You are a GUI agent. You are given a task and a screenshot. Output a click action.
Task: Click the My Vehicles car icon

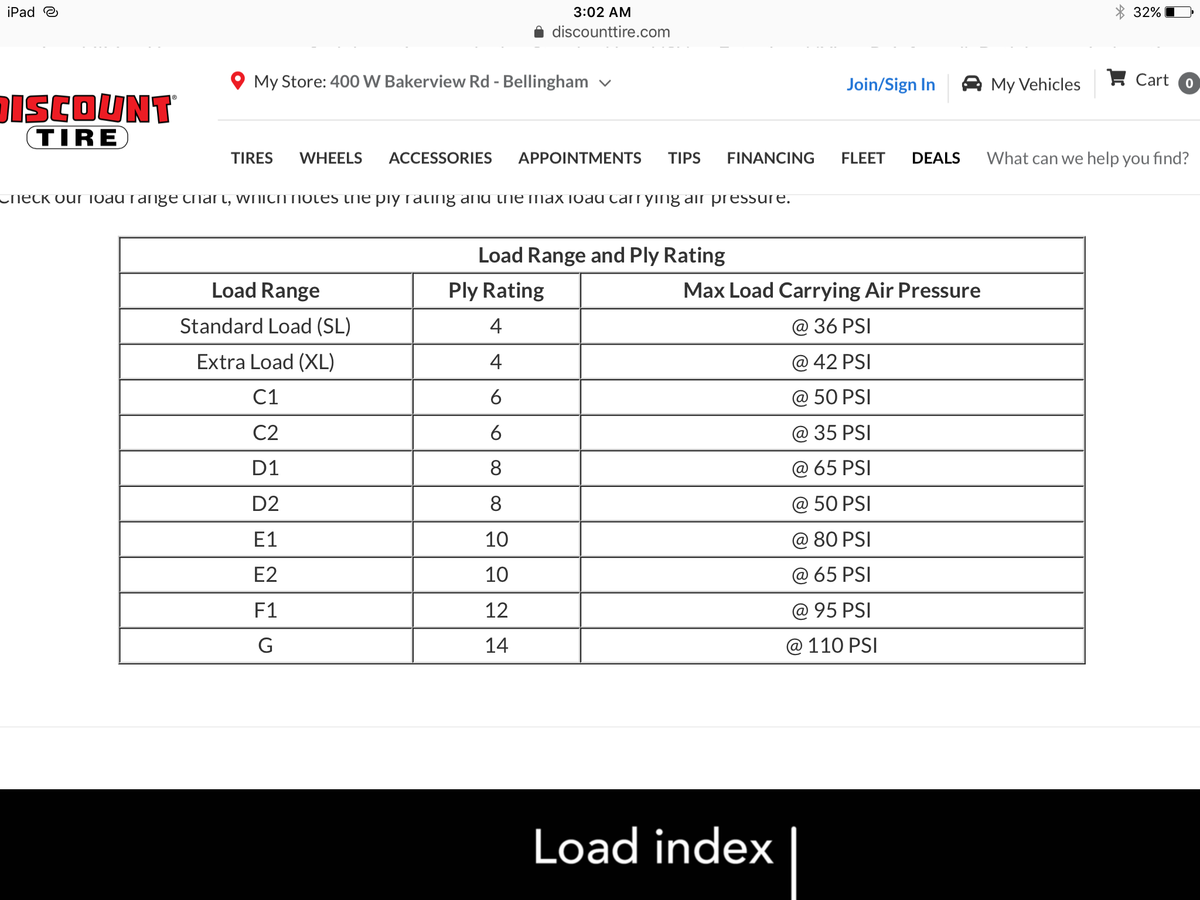971,84
